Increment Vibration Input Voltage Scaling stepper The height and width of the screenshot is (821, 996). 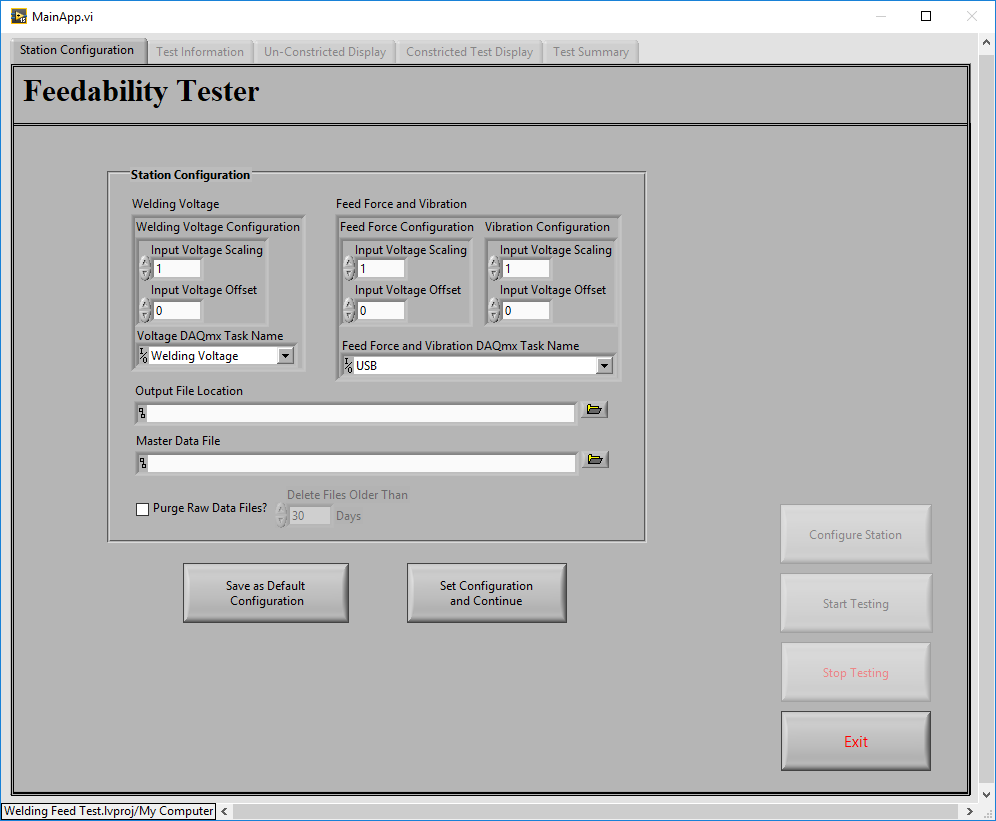494,263
